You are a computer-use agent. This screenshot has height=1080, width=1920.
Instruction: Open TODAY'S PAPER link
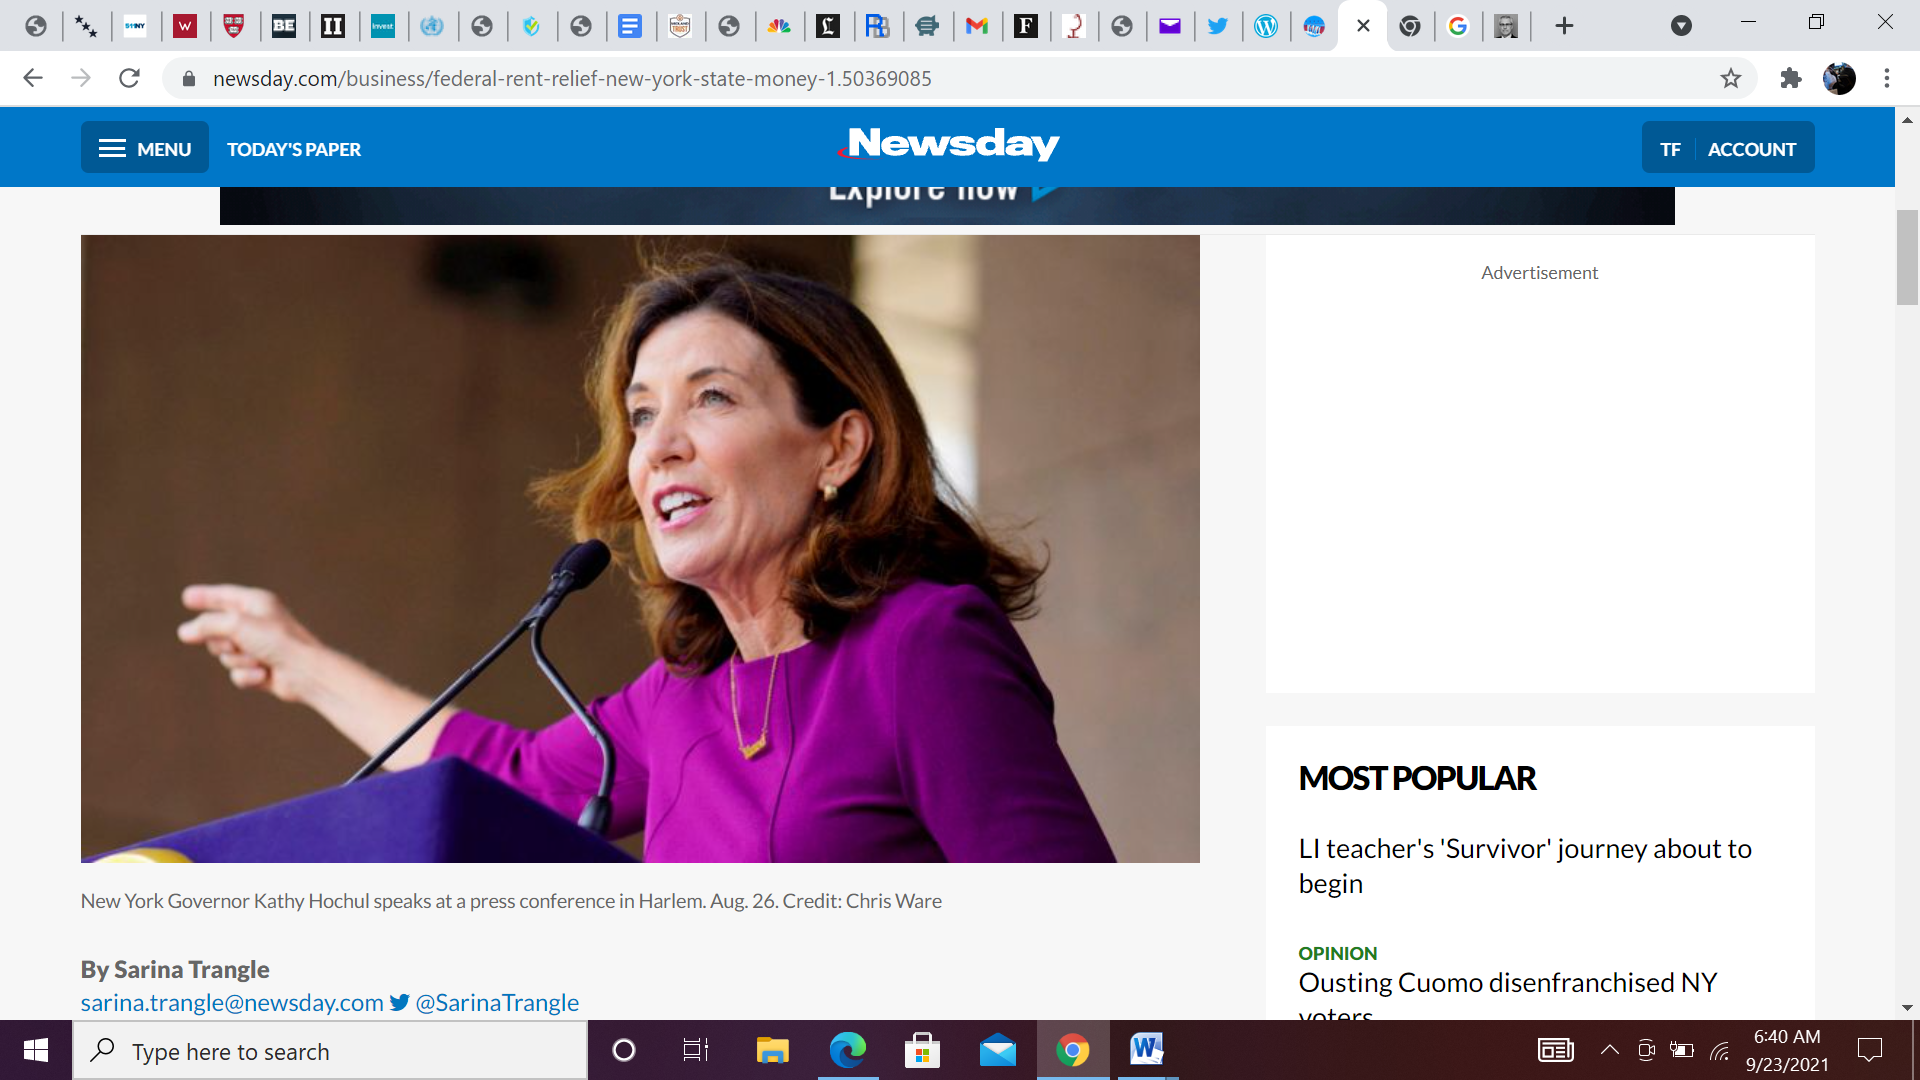click(x=293, y=149)
